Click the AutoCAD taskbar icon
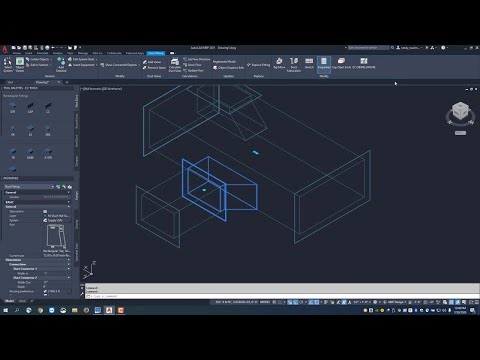The image size is (480, 360). click(109, 310)
